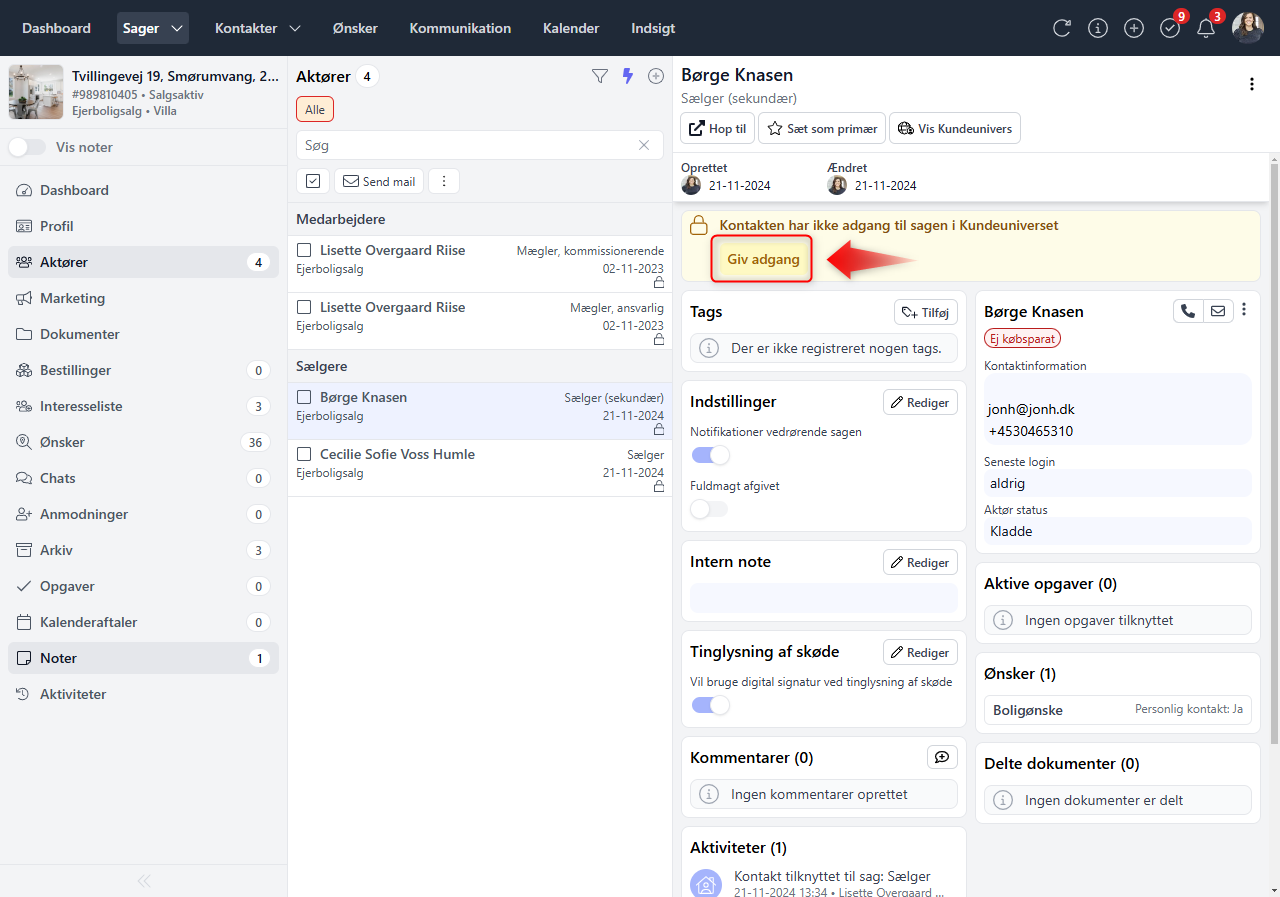1280x897 pixels.
Task: Add a comment with speech bubble icon
Action: point(942,757)
